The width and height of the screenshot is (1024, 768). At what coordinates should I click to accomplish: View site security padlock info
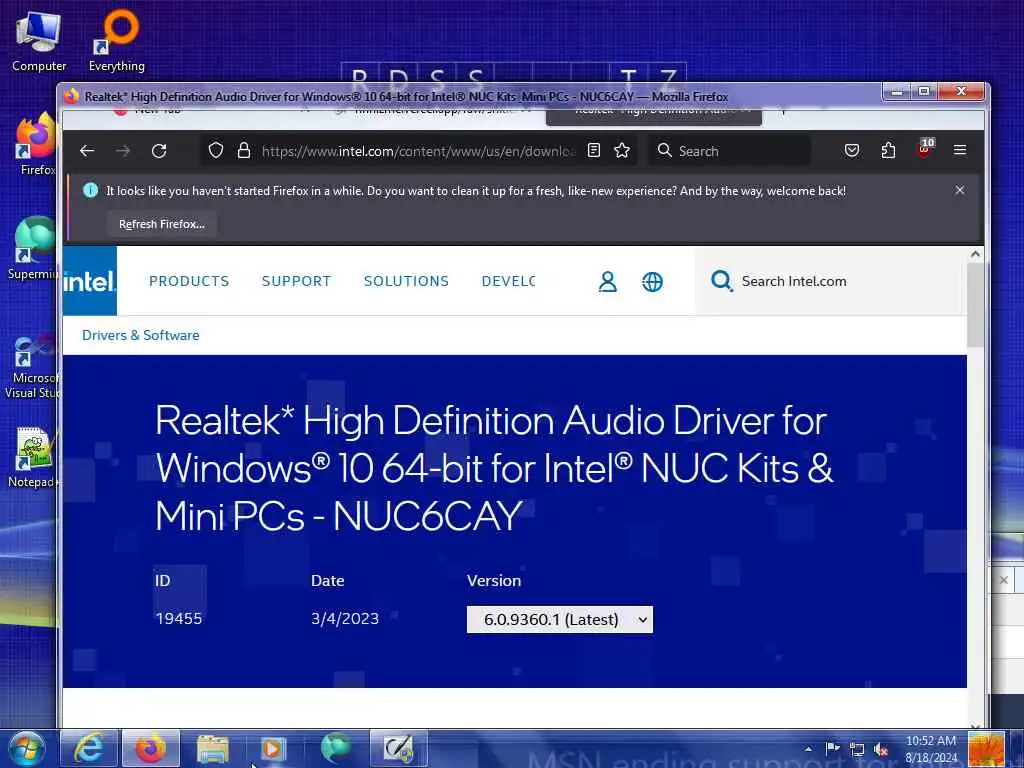point(244,151)
